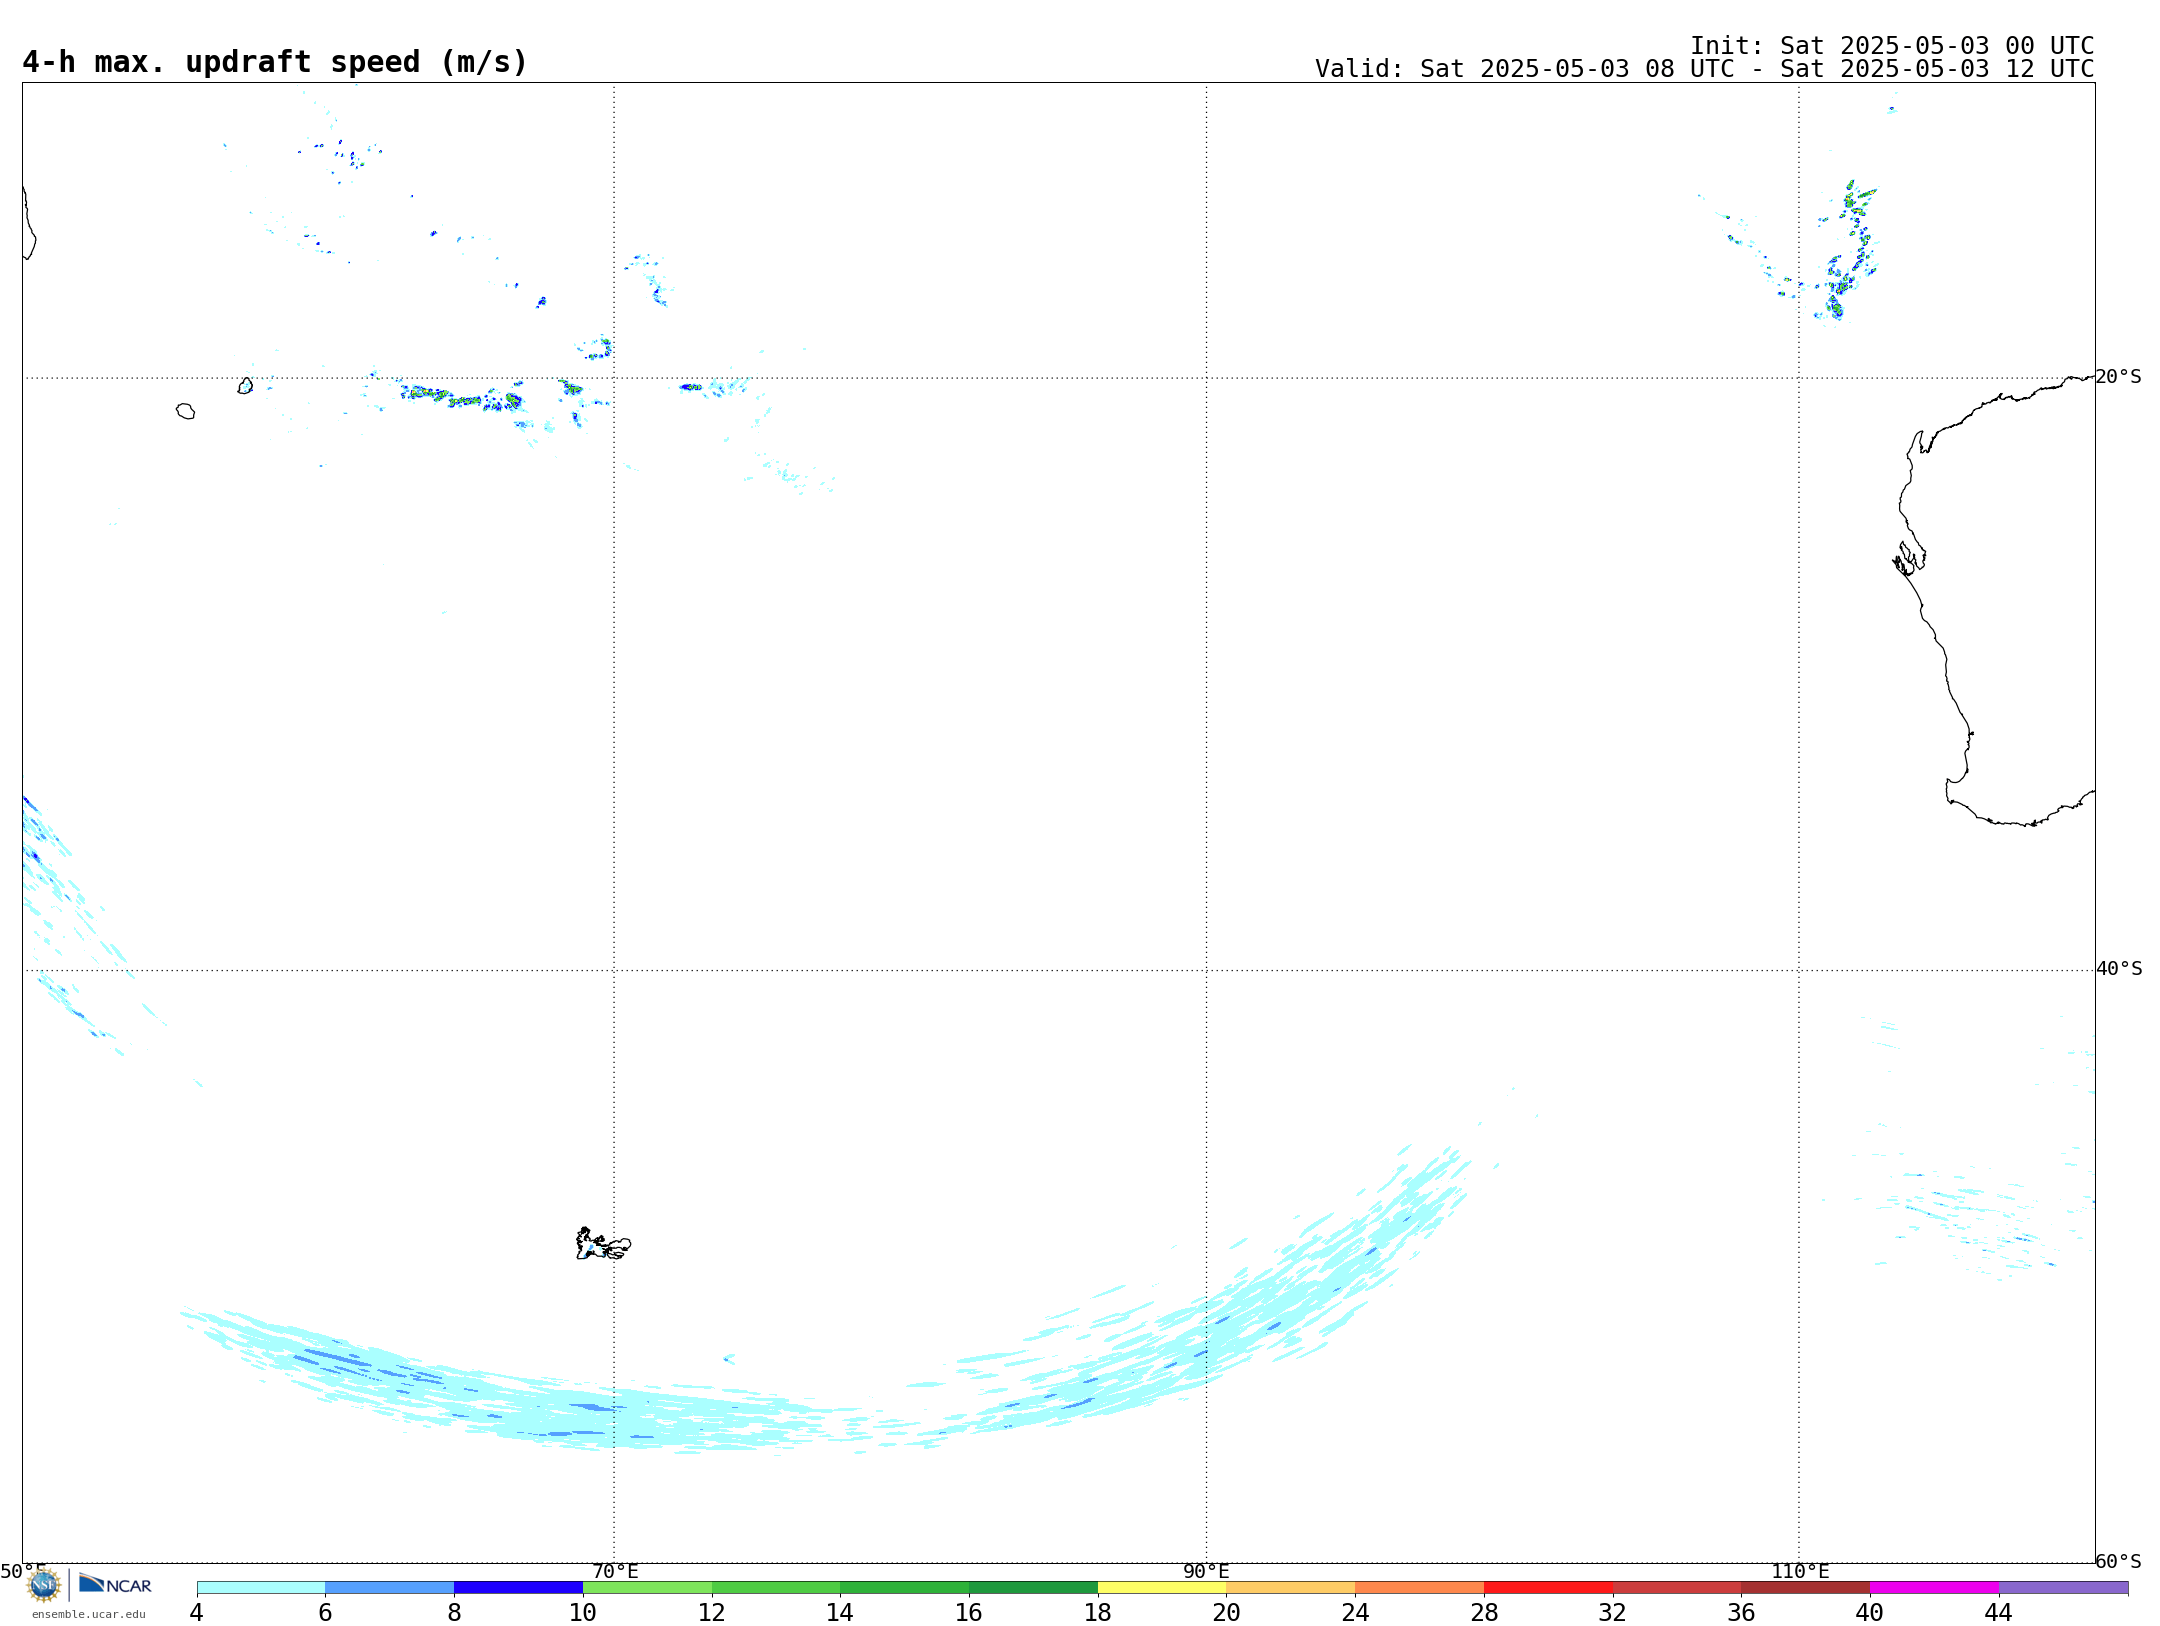Click the NCAR logo
Viewport: 2160px width, 1626px height.
pyautogui.click(x=115, y=1584)
